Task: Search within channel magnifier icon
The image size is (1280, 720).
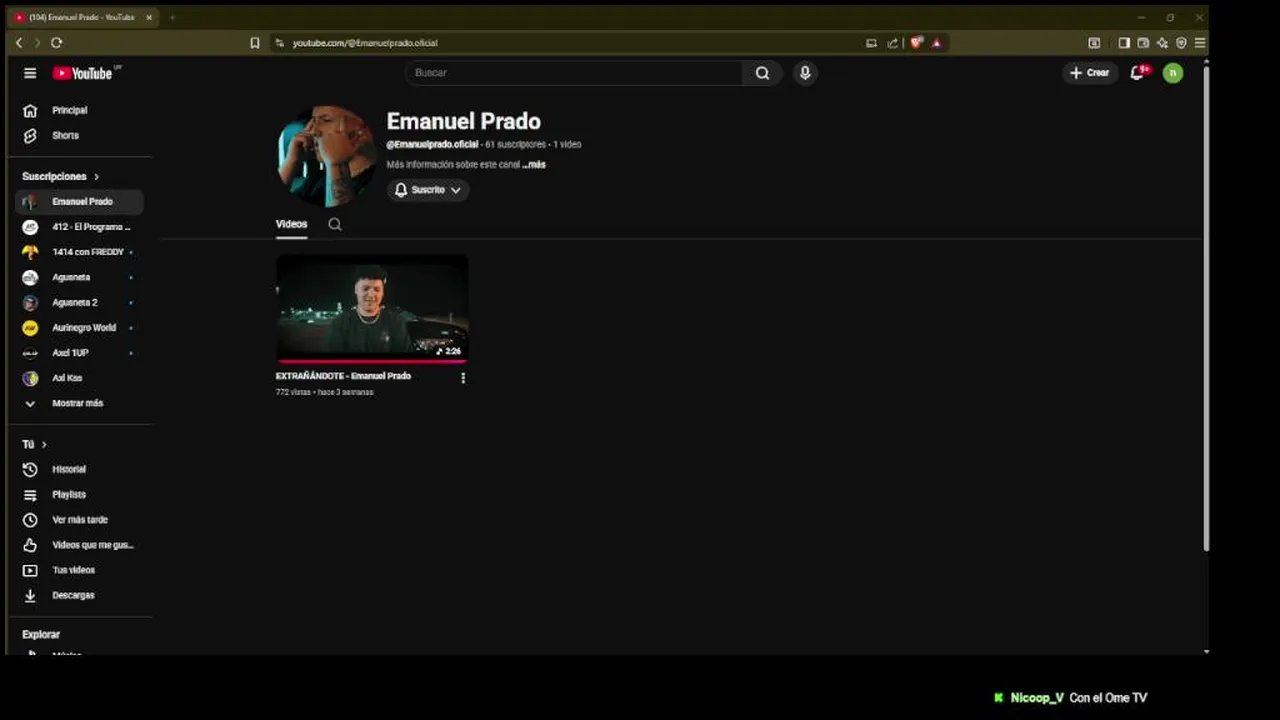Action: [335, 224]
